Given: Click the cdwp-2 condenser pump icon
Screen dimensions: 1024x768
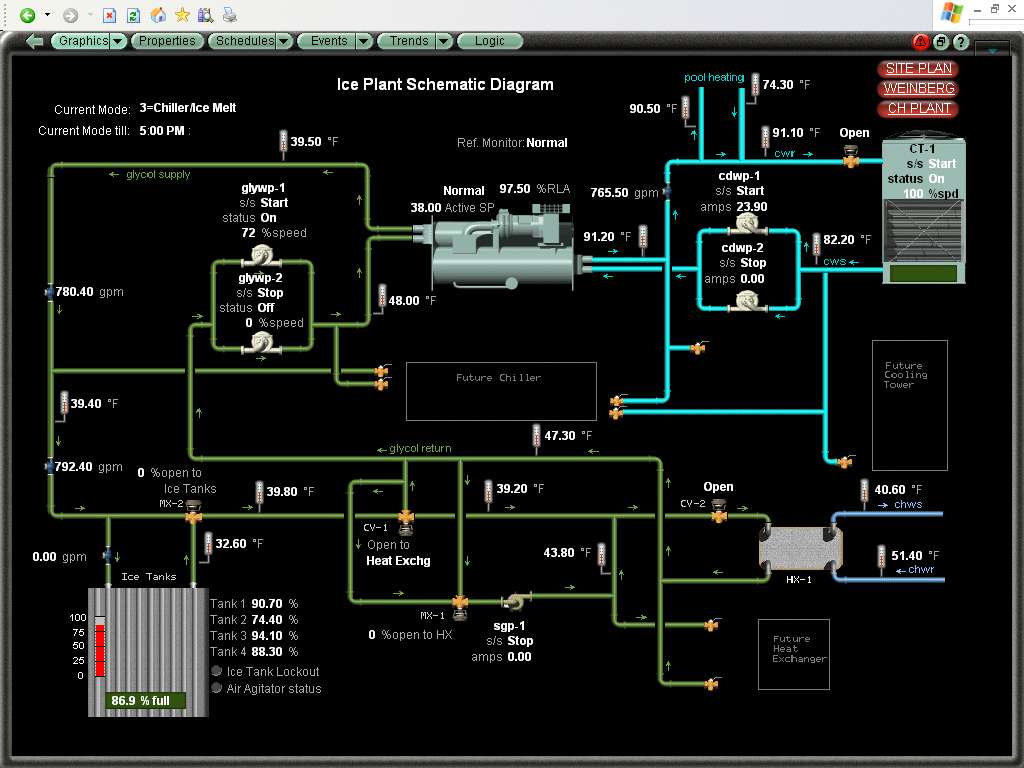Looking at the screenshot, I should tap(746, 300).
